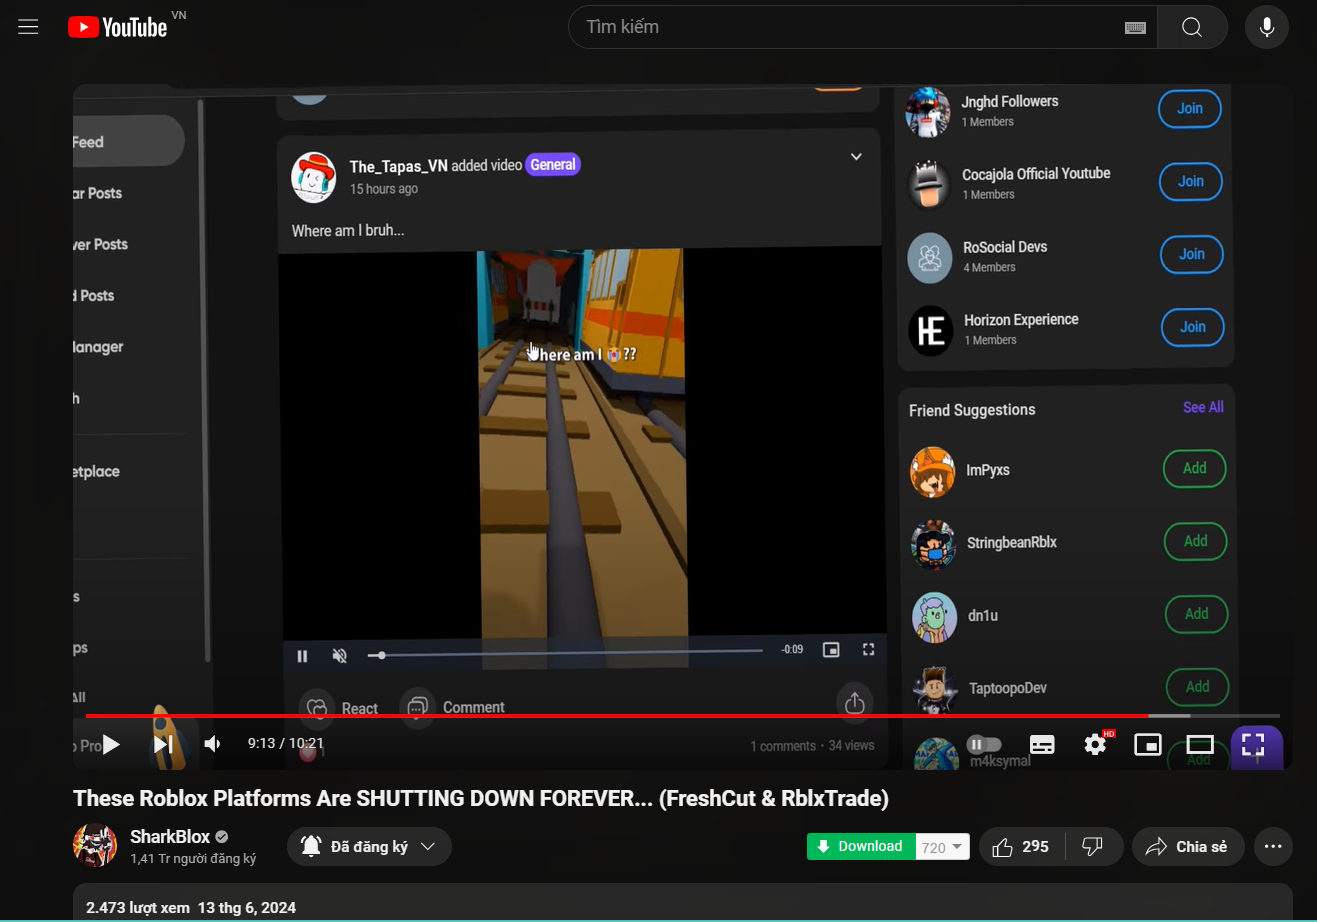Open player settings gear
The width and height of the screenshot is (1317, 922).
click(1096, 744)
